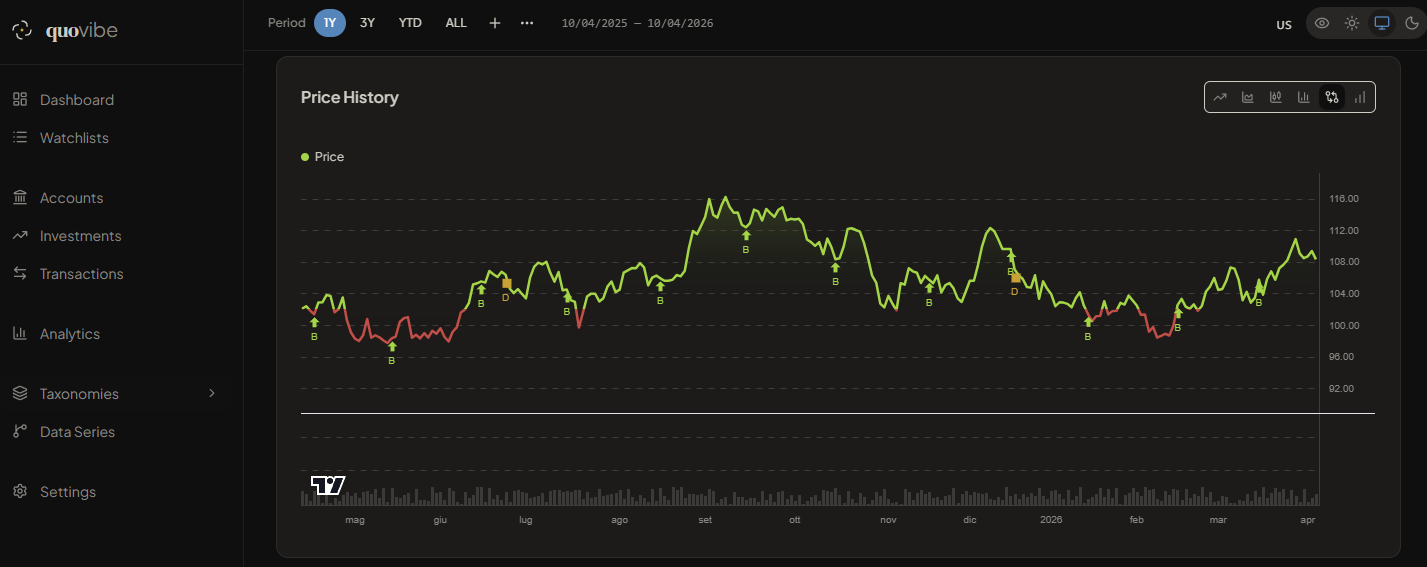Select the volume bars chart icon
1427x567 pixels.
point(1360,97)
